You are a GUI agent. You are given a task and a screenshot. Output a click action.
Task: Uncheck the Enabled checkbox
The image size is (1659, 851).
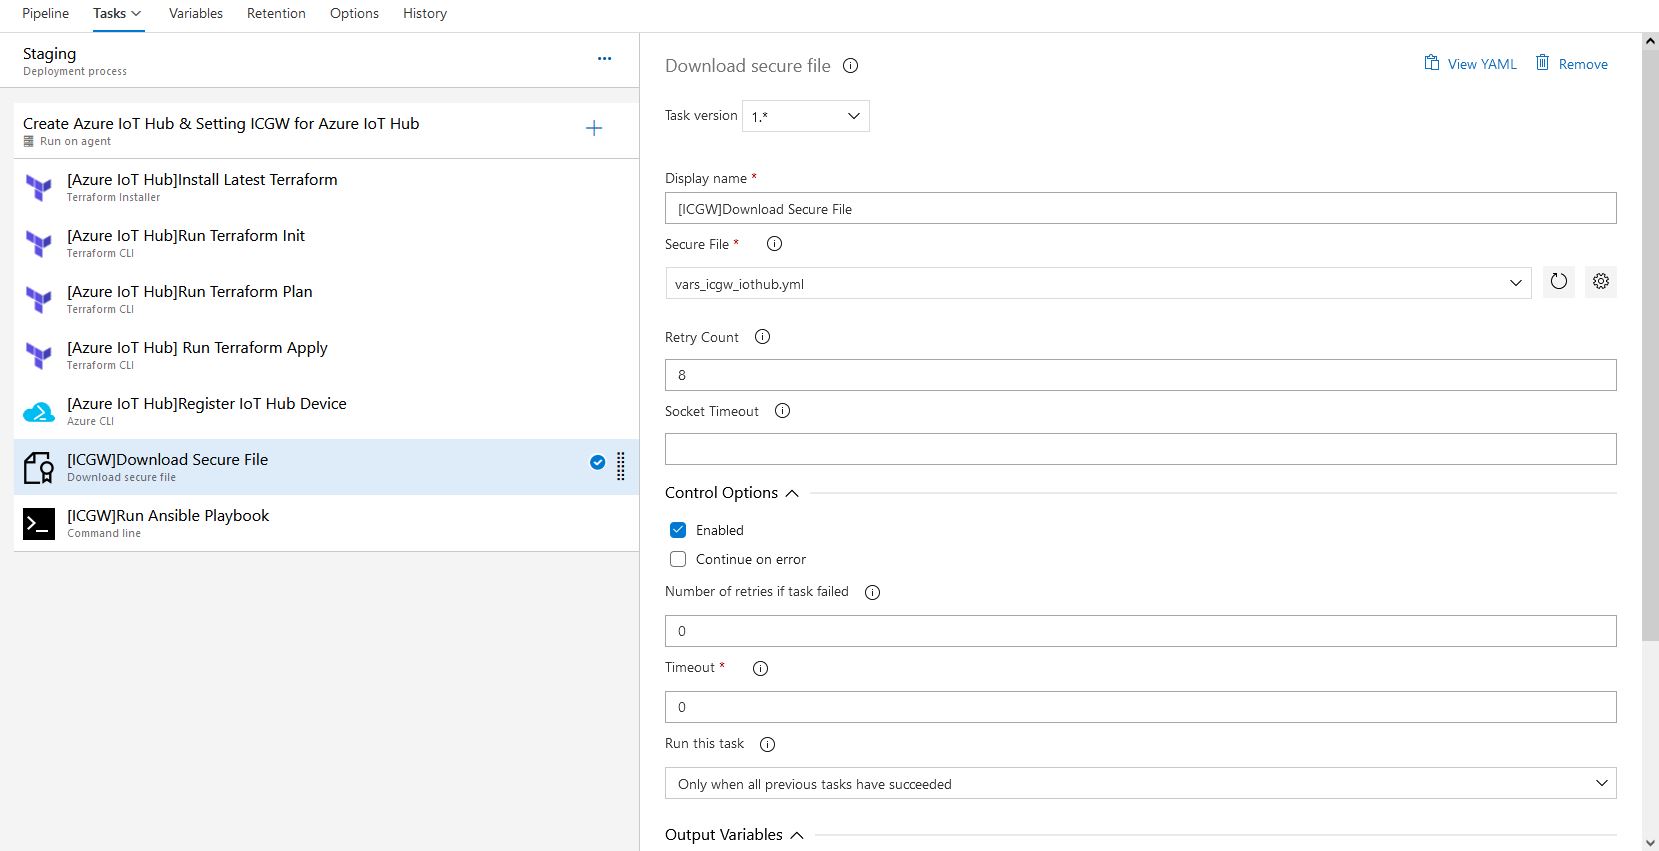pyautogui.click(x=678, y=530)
